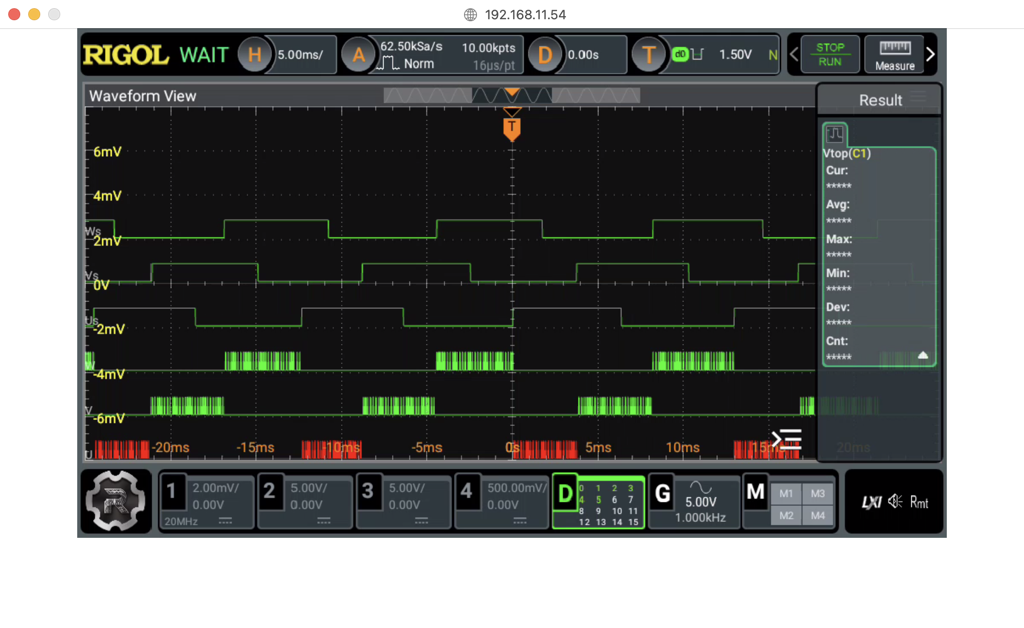Open the RIGOL gear function navigation button
1024x628 pixels.
tap(116, 501)
